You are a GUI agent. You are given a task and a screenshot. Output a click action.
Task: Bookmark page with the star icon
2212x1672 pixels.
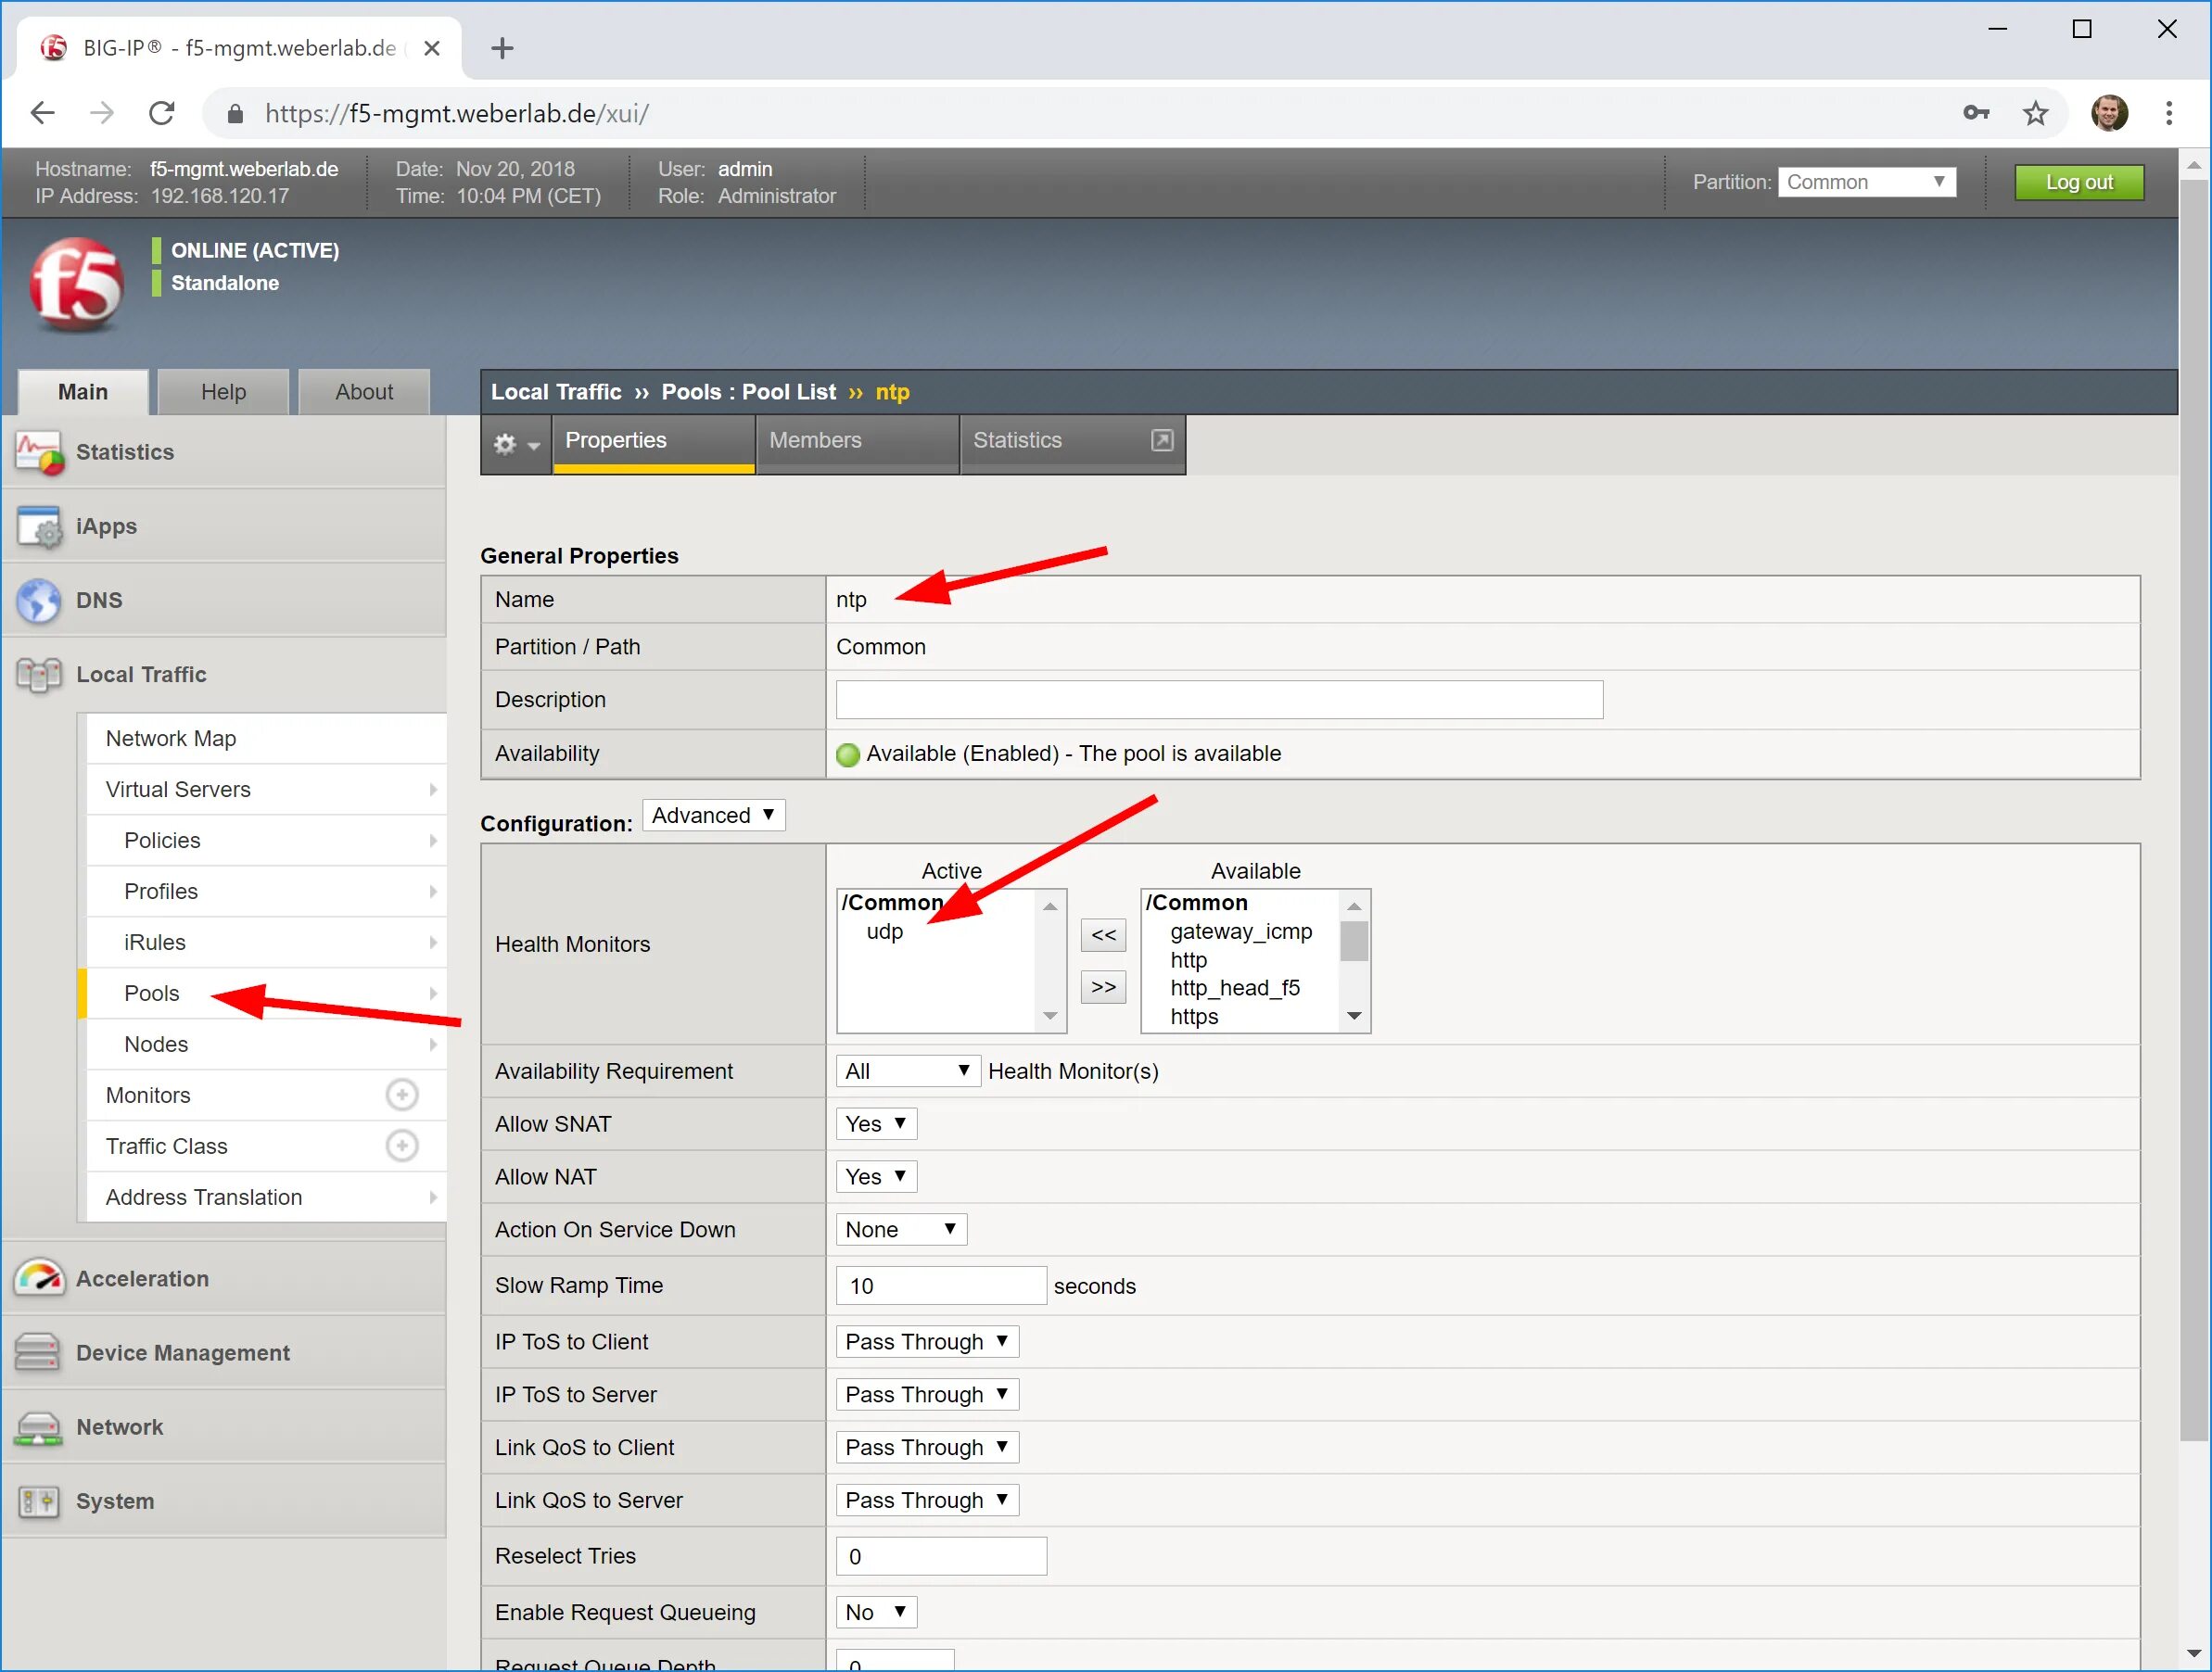[2035, 113]
